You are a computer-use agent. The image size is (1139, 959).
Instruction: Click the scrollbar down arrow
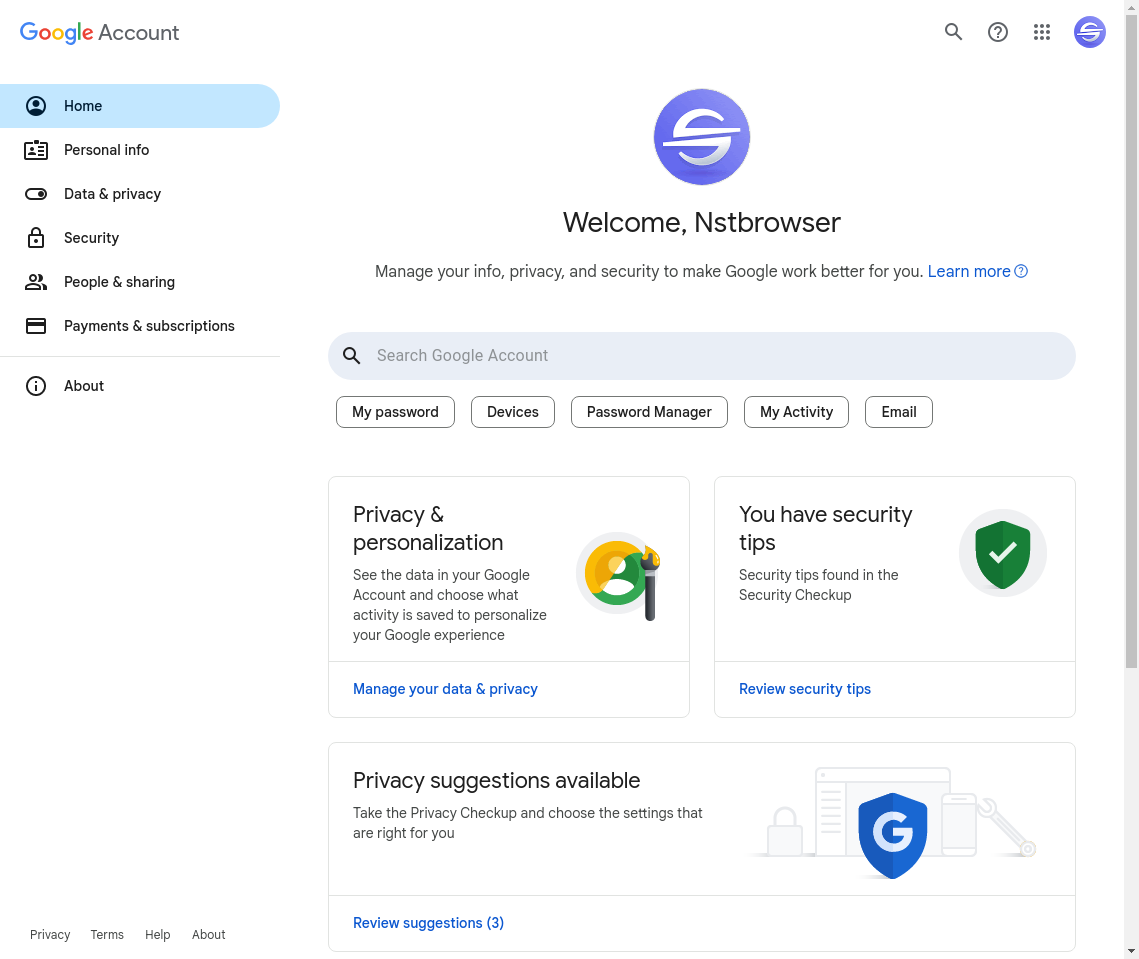(x=1132, y=951)
